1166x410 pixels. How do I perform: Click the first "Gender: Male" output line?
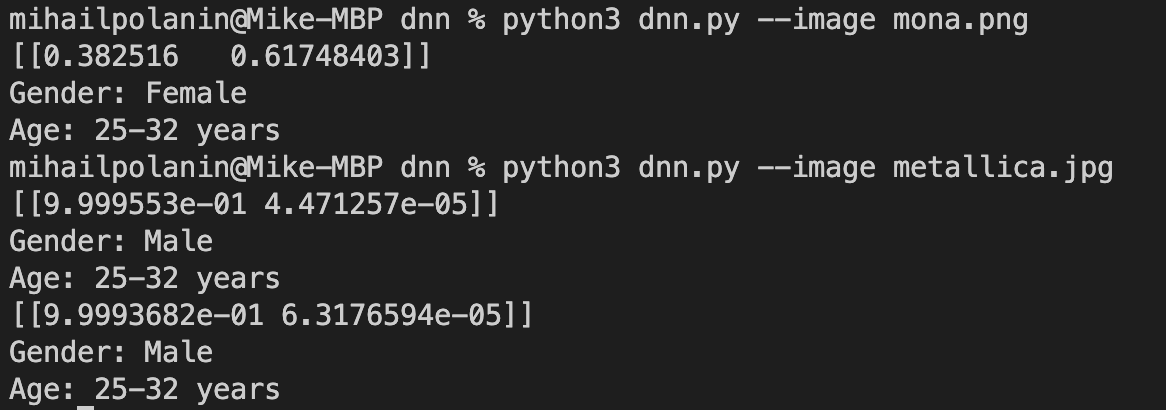point(111,242)
